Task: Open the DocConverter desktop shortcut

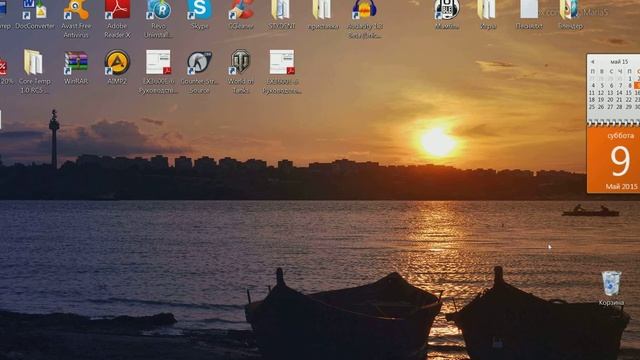Action: tap(34, 14)
